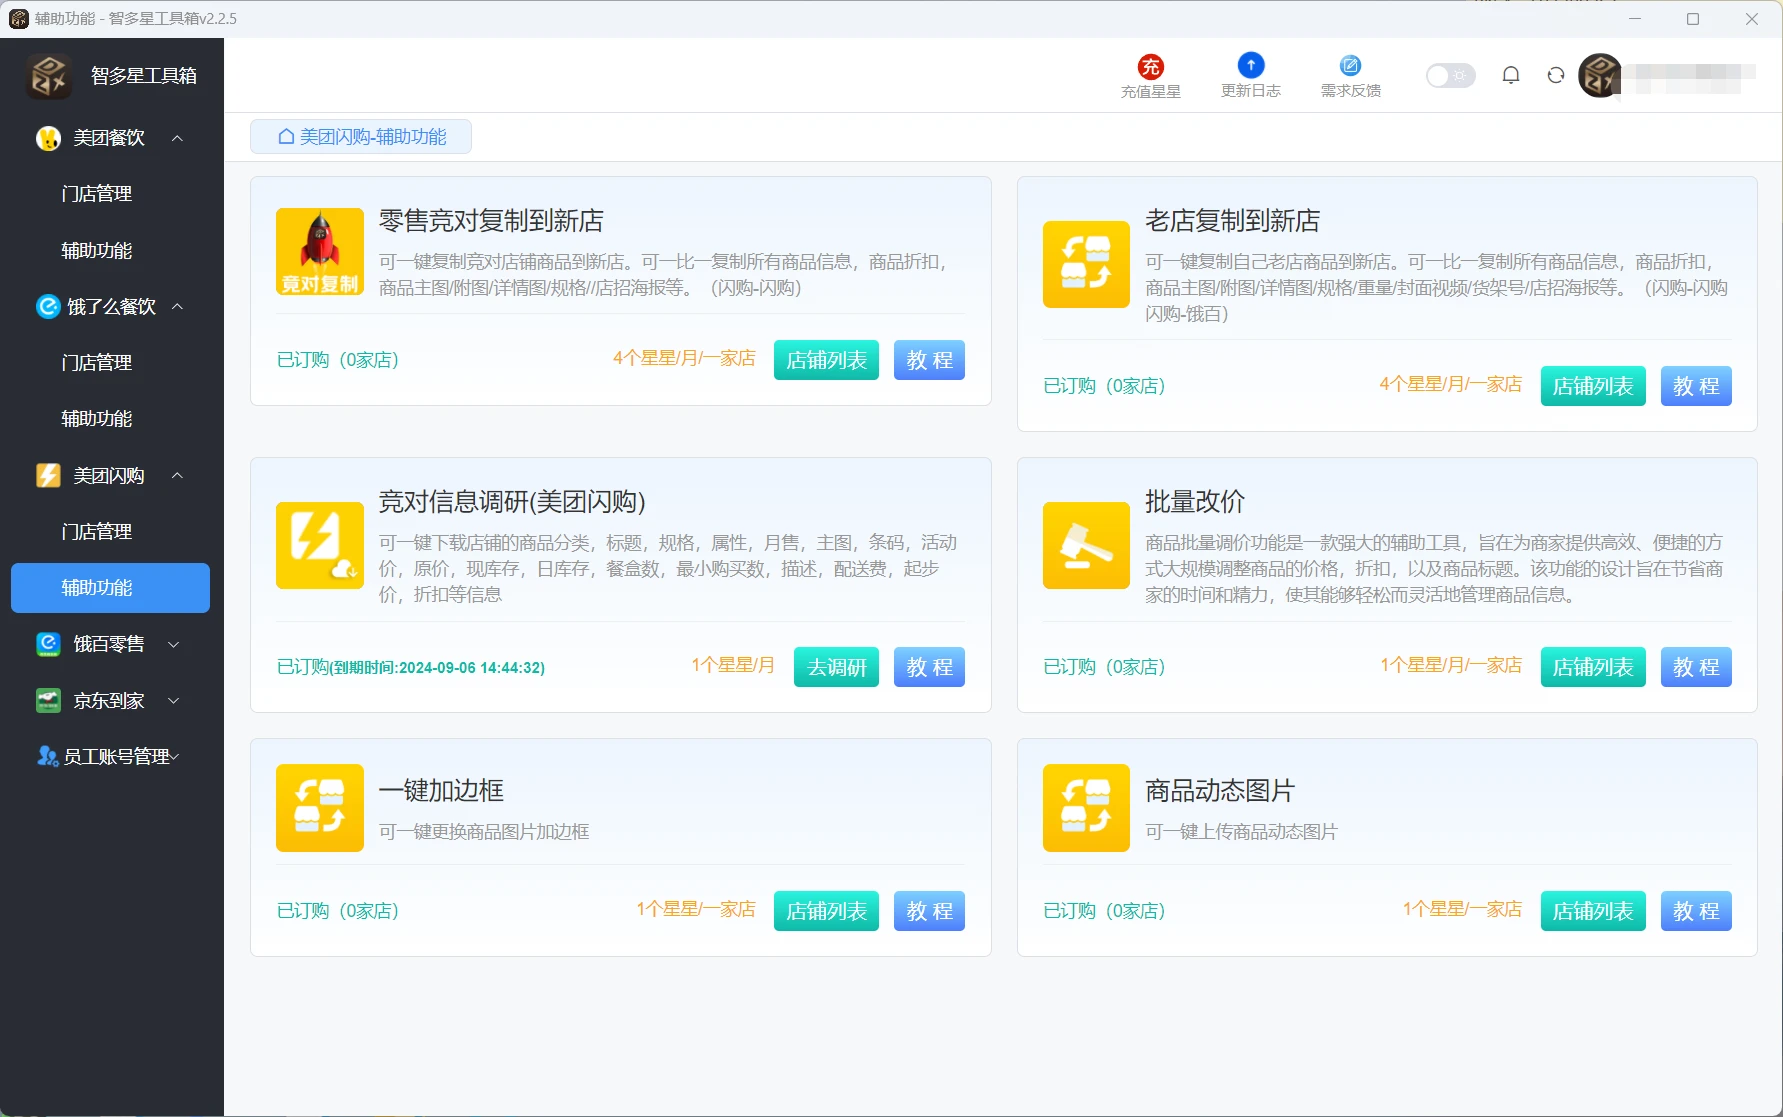The width and height of the screenshot is (1783, 1117).
Task: Open 教程 for 零售竞对复制到新店
Action: 929,360
